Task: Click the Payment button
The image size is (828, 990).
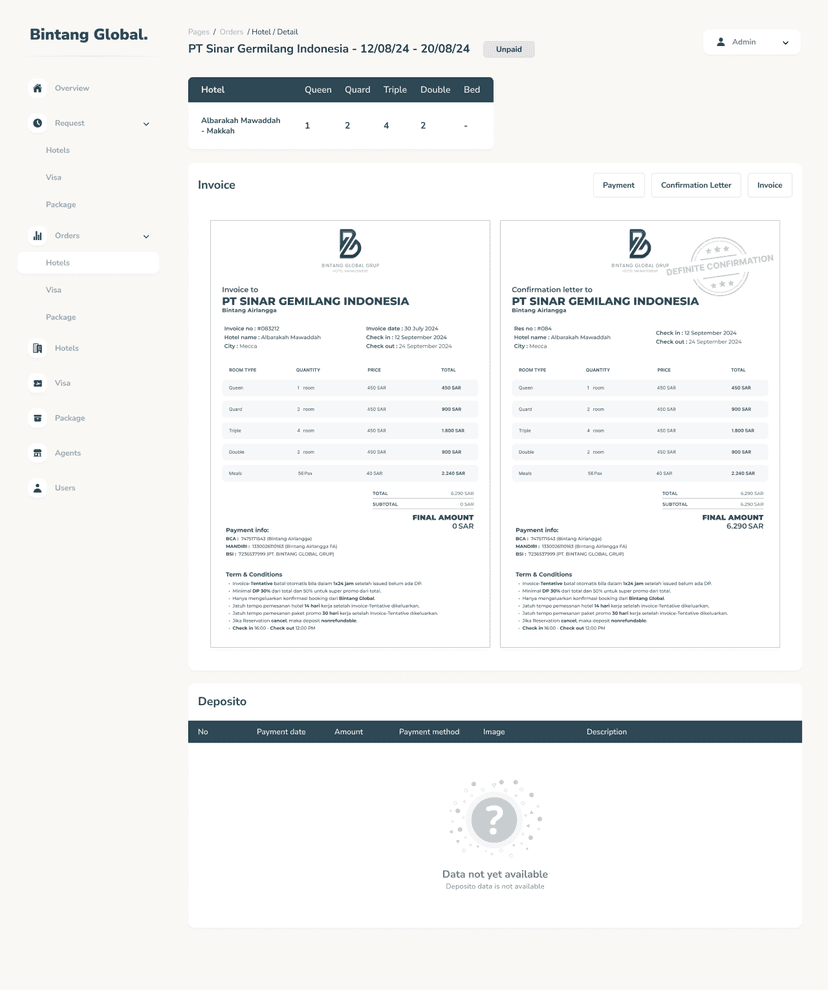Action: [x=619, y=185]
